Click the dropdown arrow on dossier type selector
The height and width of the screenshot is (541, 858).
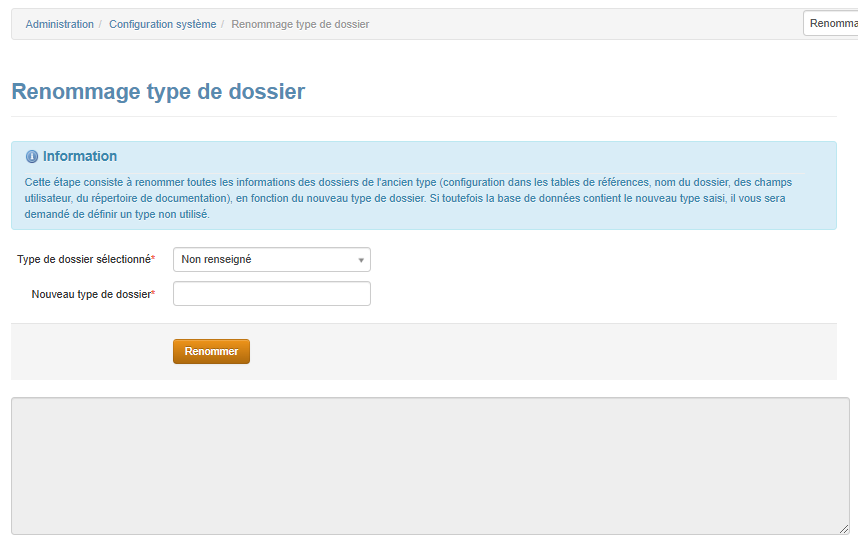(360, 260)
